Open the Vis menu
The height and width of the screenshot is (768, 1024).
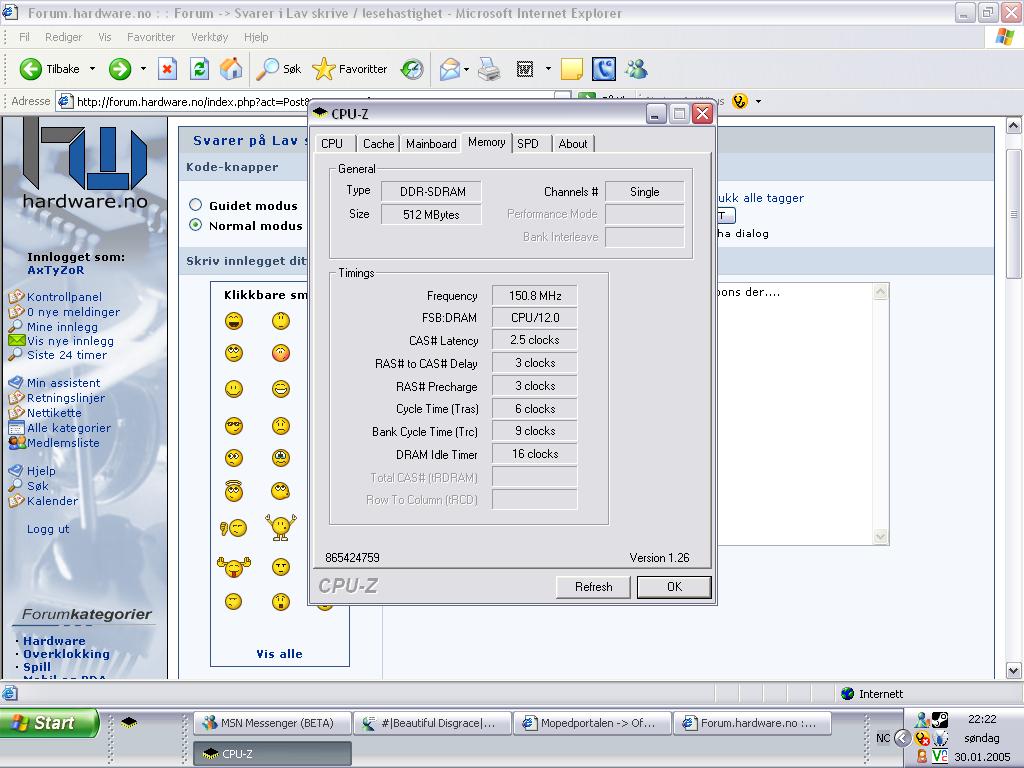point(104,37)
